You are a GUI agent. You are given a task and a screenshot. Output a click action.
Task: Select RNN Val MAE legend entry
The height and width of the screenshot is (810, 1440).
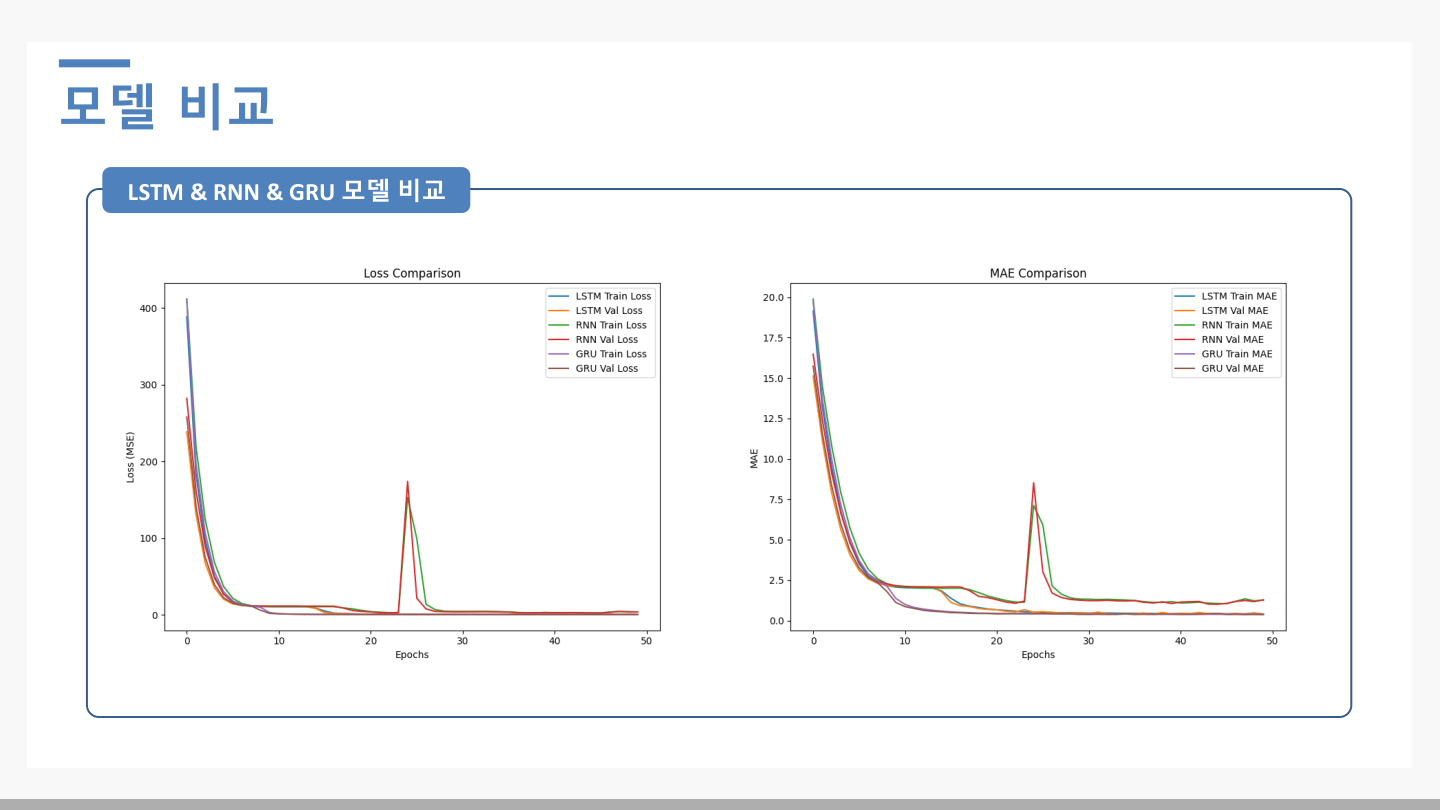click(x=1219, y=340)
